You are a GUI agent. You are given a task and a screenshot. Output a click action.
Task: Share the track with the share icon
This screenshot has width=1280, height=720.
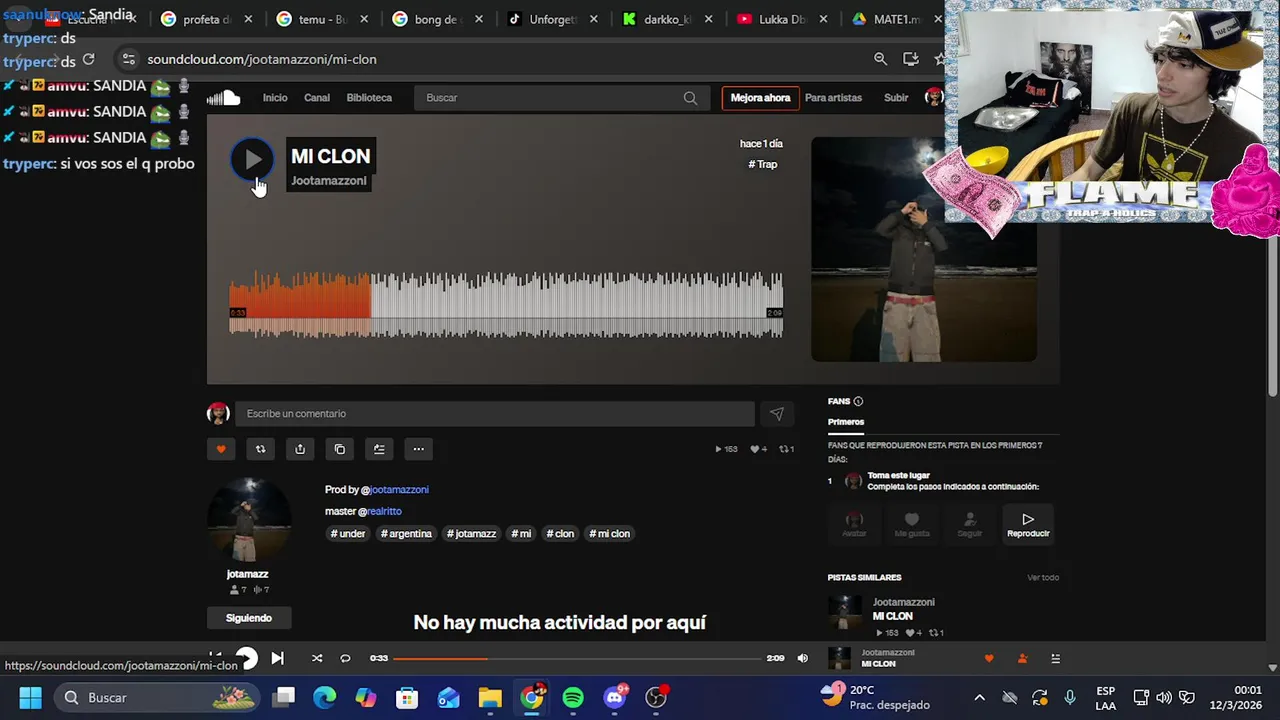click(300, 449)
